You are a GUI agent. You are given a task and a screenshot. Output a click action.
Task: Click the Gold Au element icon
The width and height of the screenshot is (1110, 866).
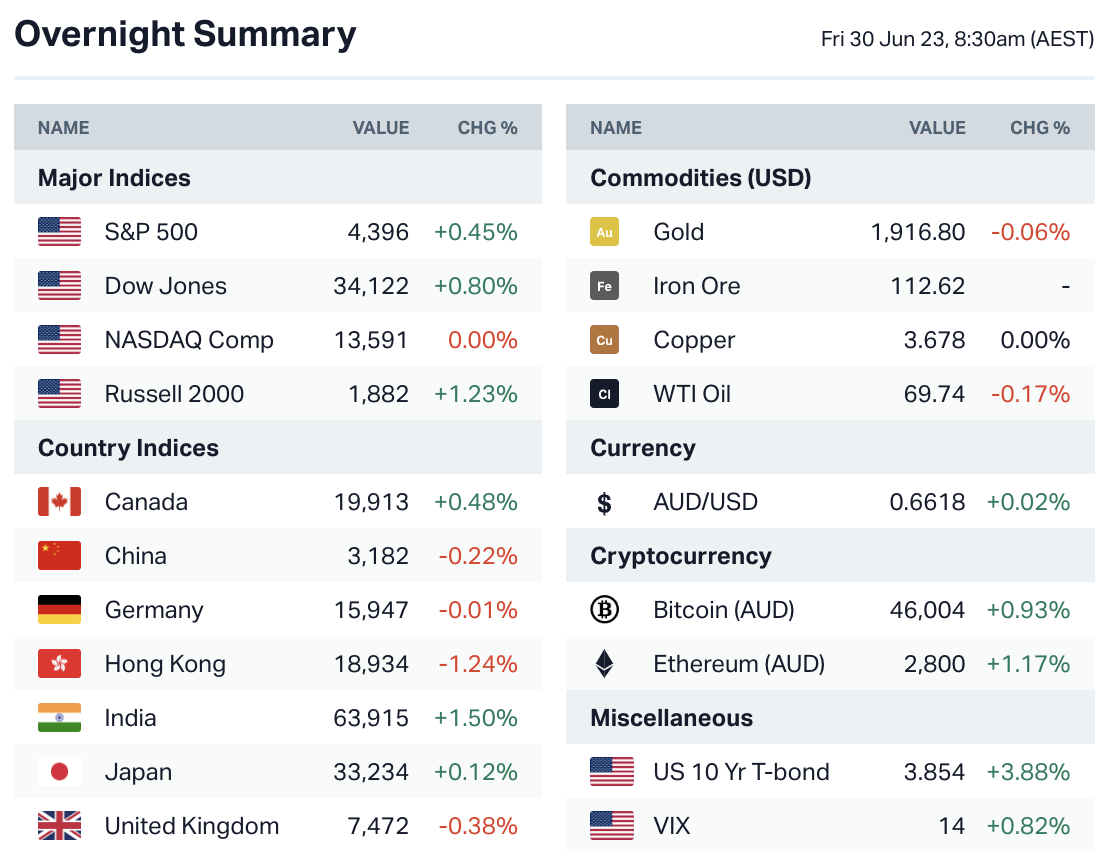(x=604, y=232)
